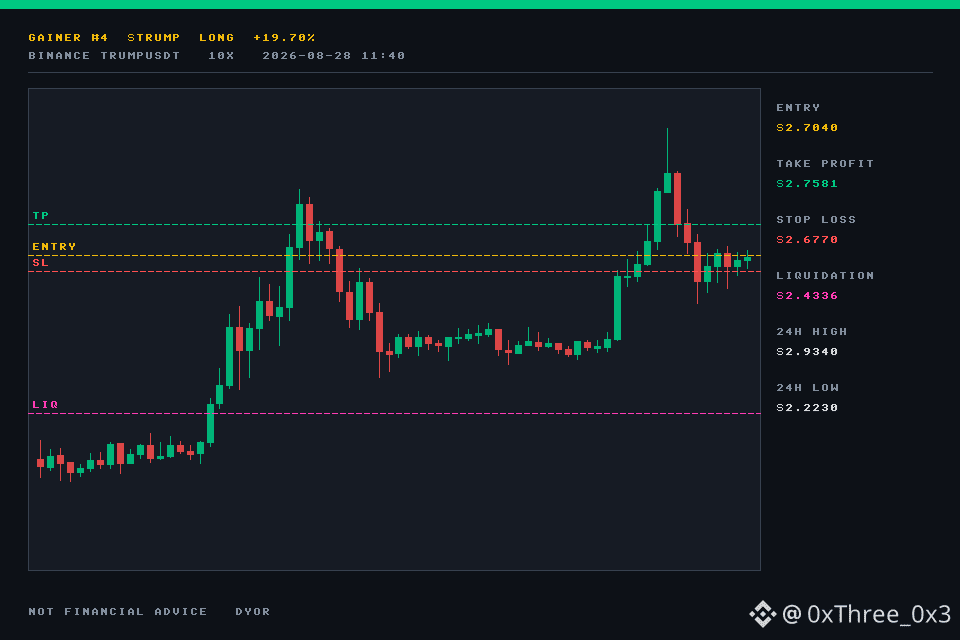Click the 'TP' line label on chart
960x640 pixels.
[x=40, y=216]
